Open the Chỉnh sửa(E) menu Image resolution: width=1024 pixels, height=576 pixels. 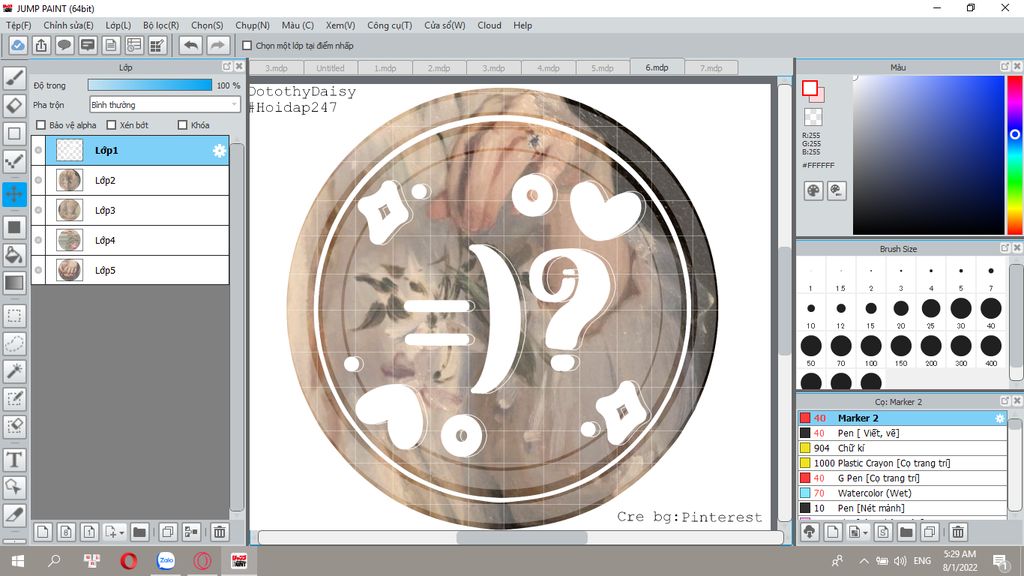(69, 25)
